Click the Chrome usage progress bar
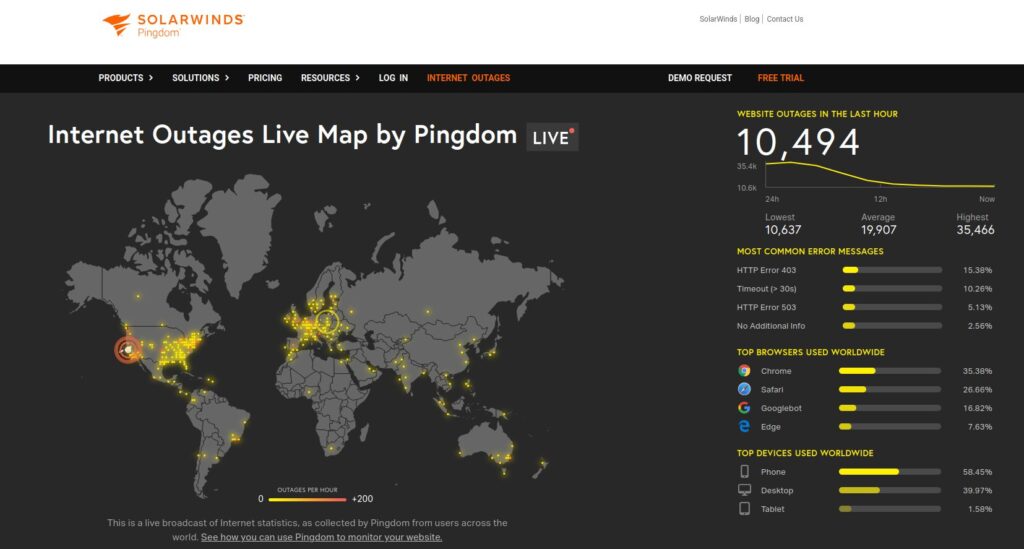The width and height of the screenshot is (1024, 549). [889, 371]
